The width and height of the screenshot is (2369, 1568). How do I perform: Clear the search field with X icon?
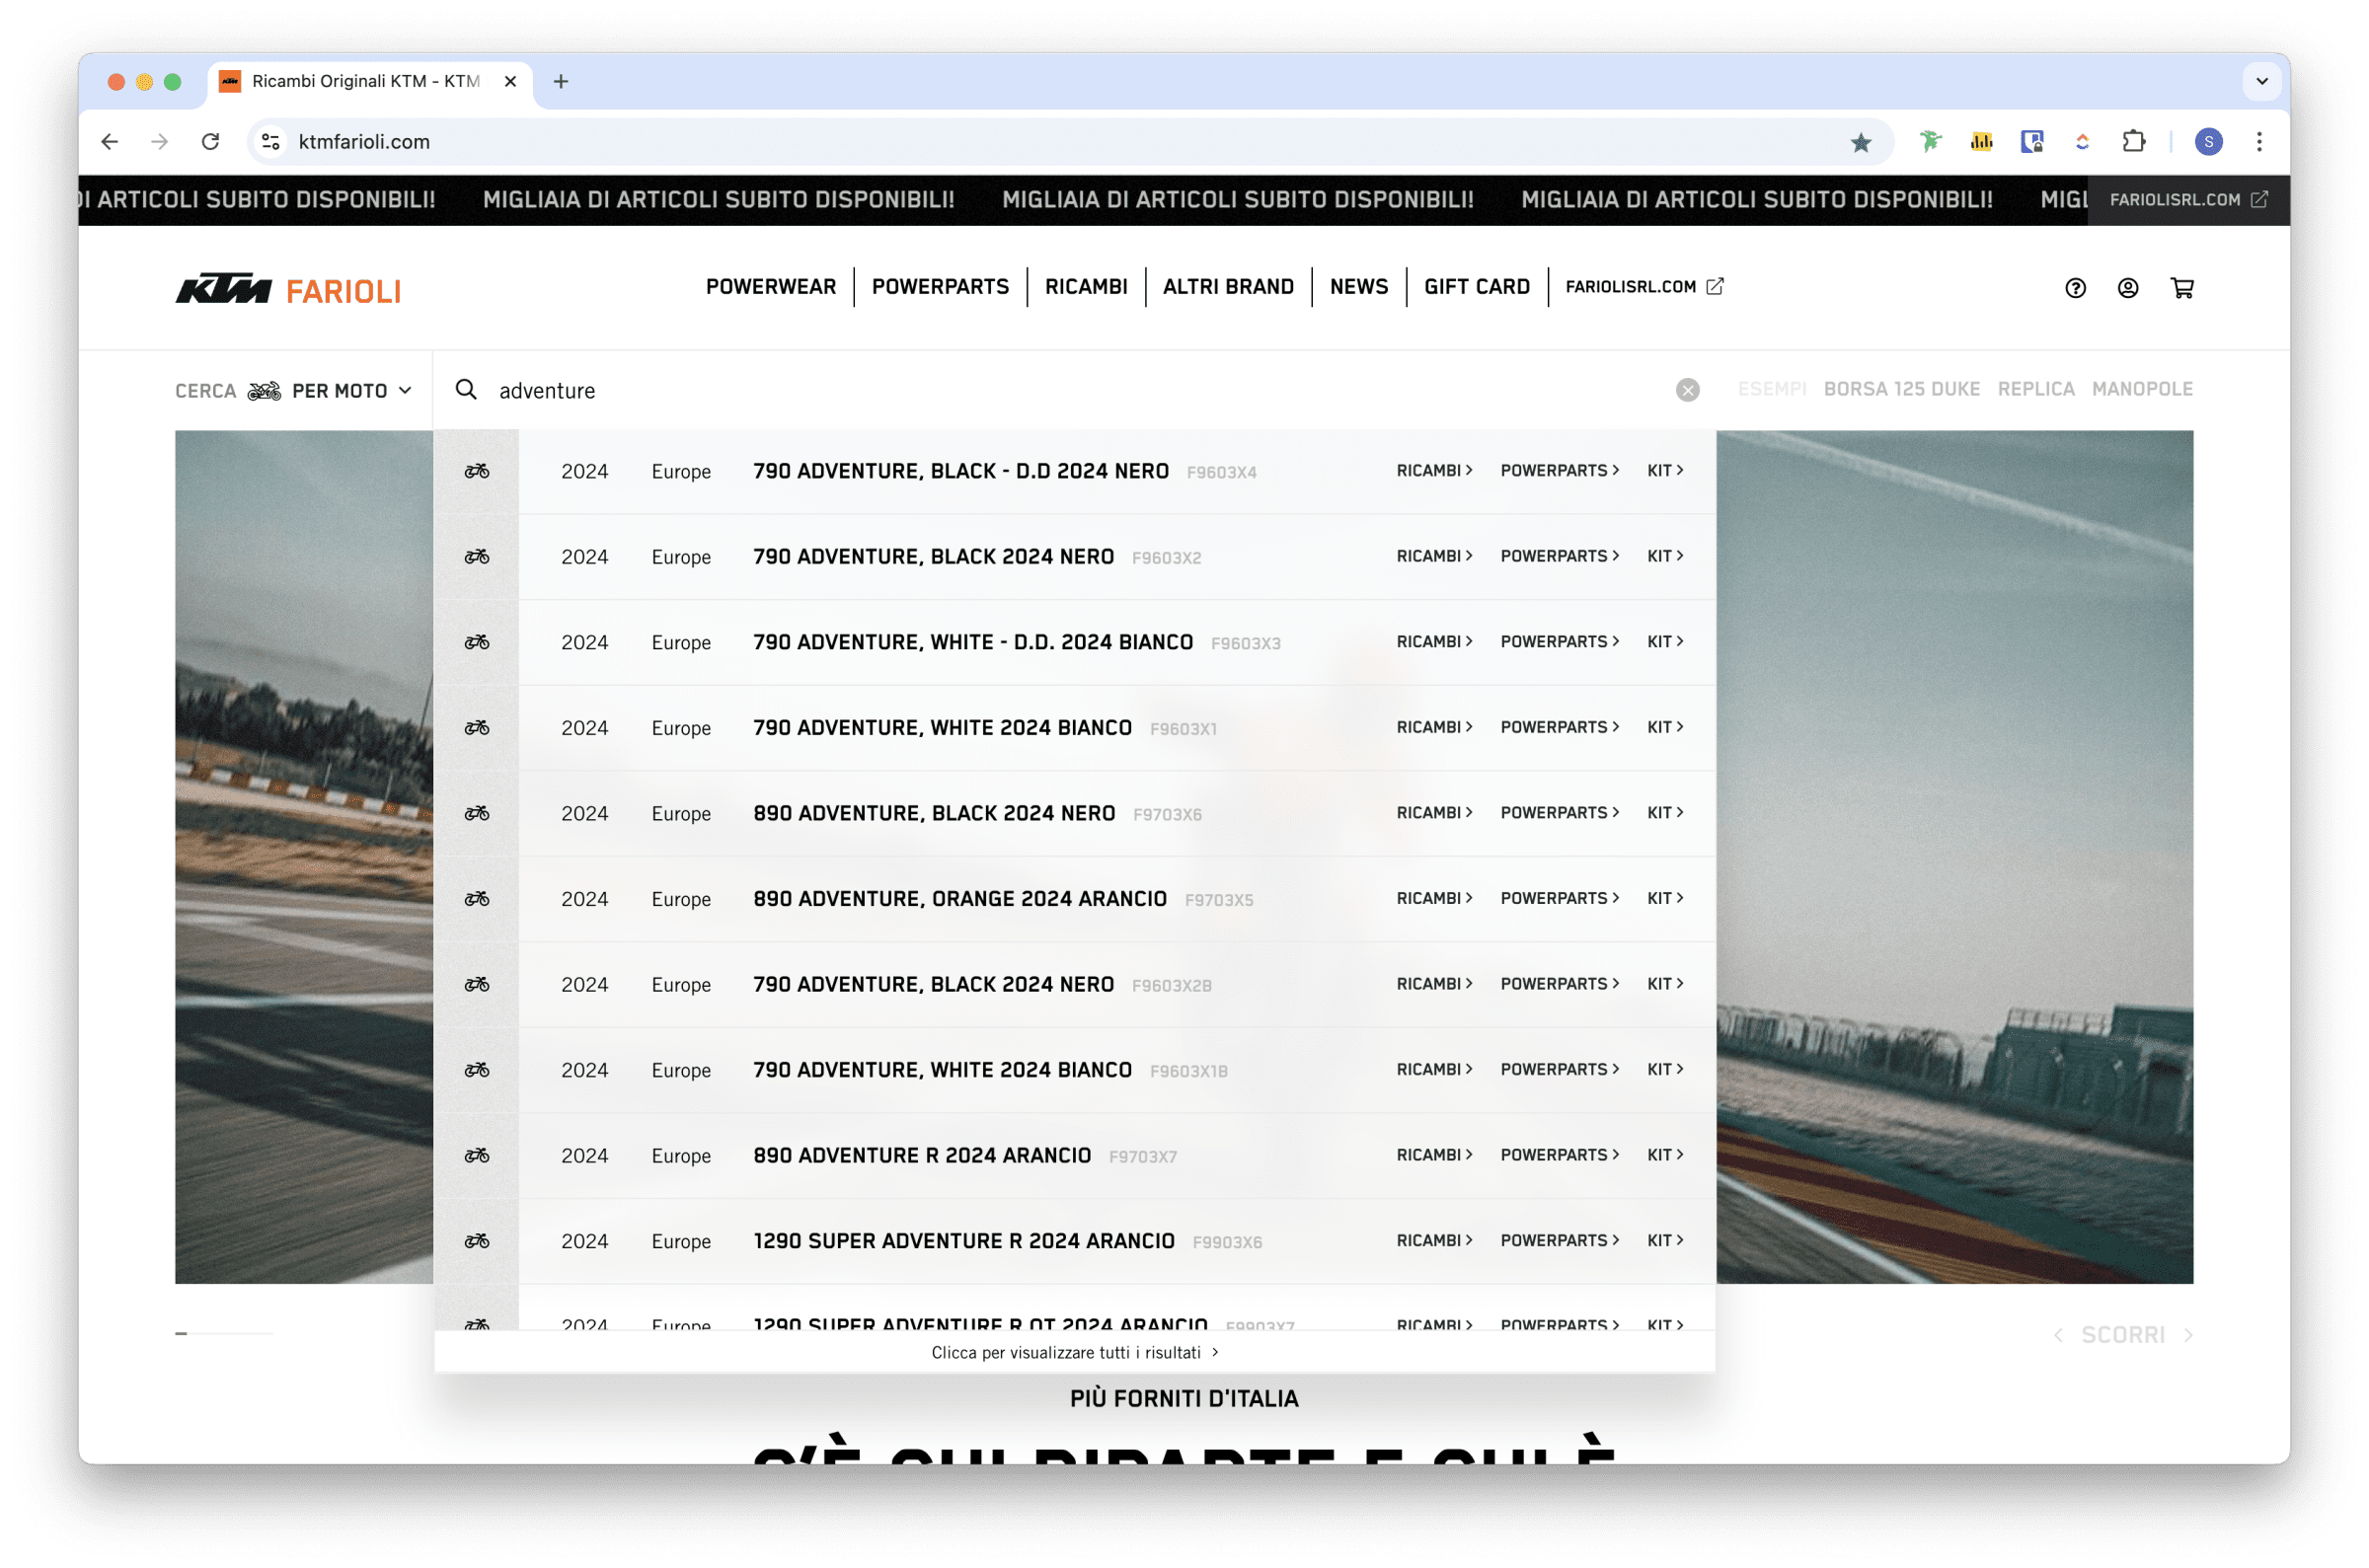click(1687, 390)
